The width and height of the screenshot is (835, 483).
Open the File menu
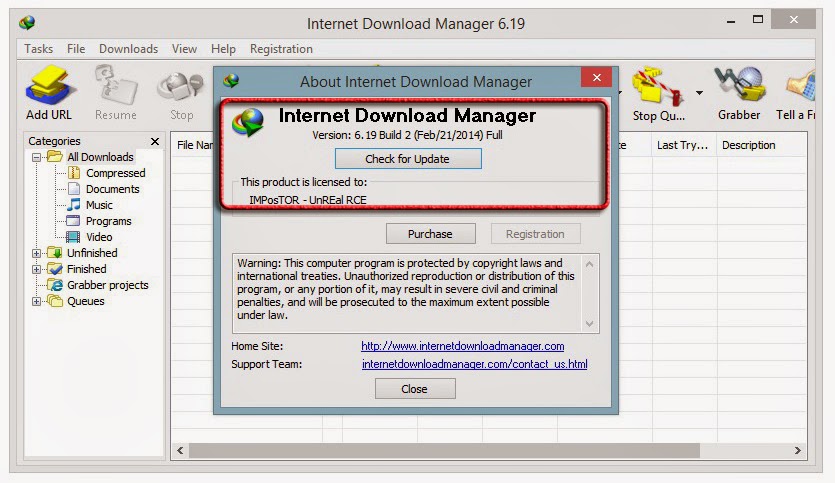pyautogui.click(x=76, y=49)
